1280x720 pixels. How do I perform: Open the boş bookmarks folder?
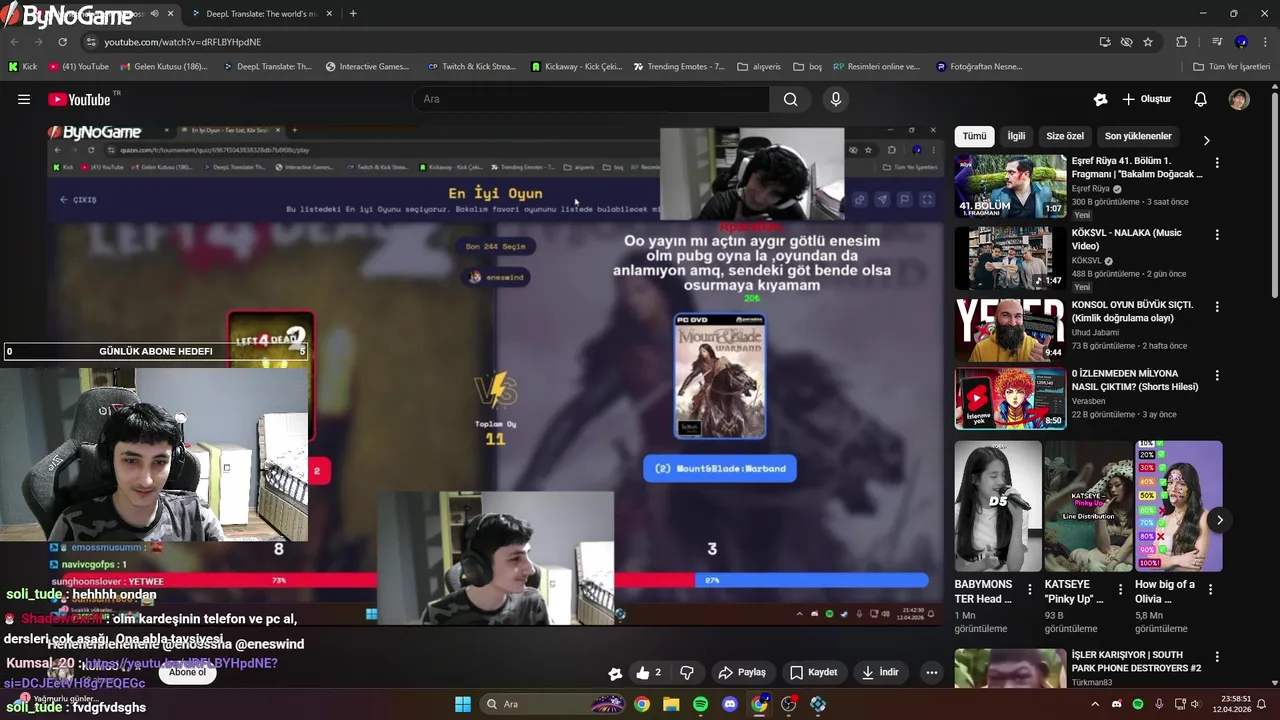(x=807, y=67)
